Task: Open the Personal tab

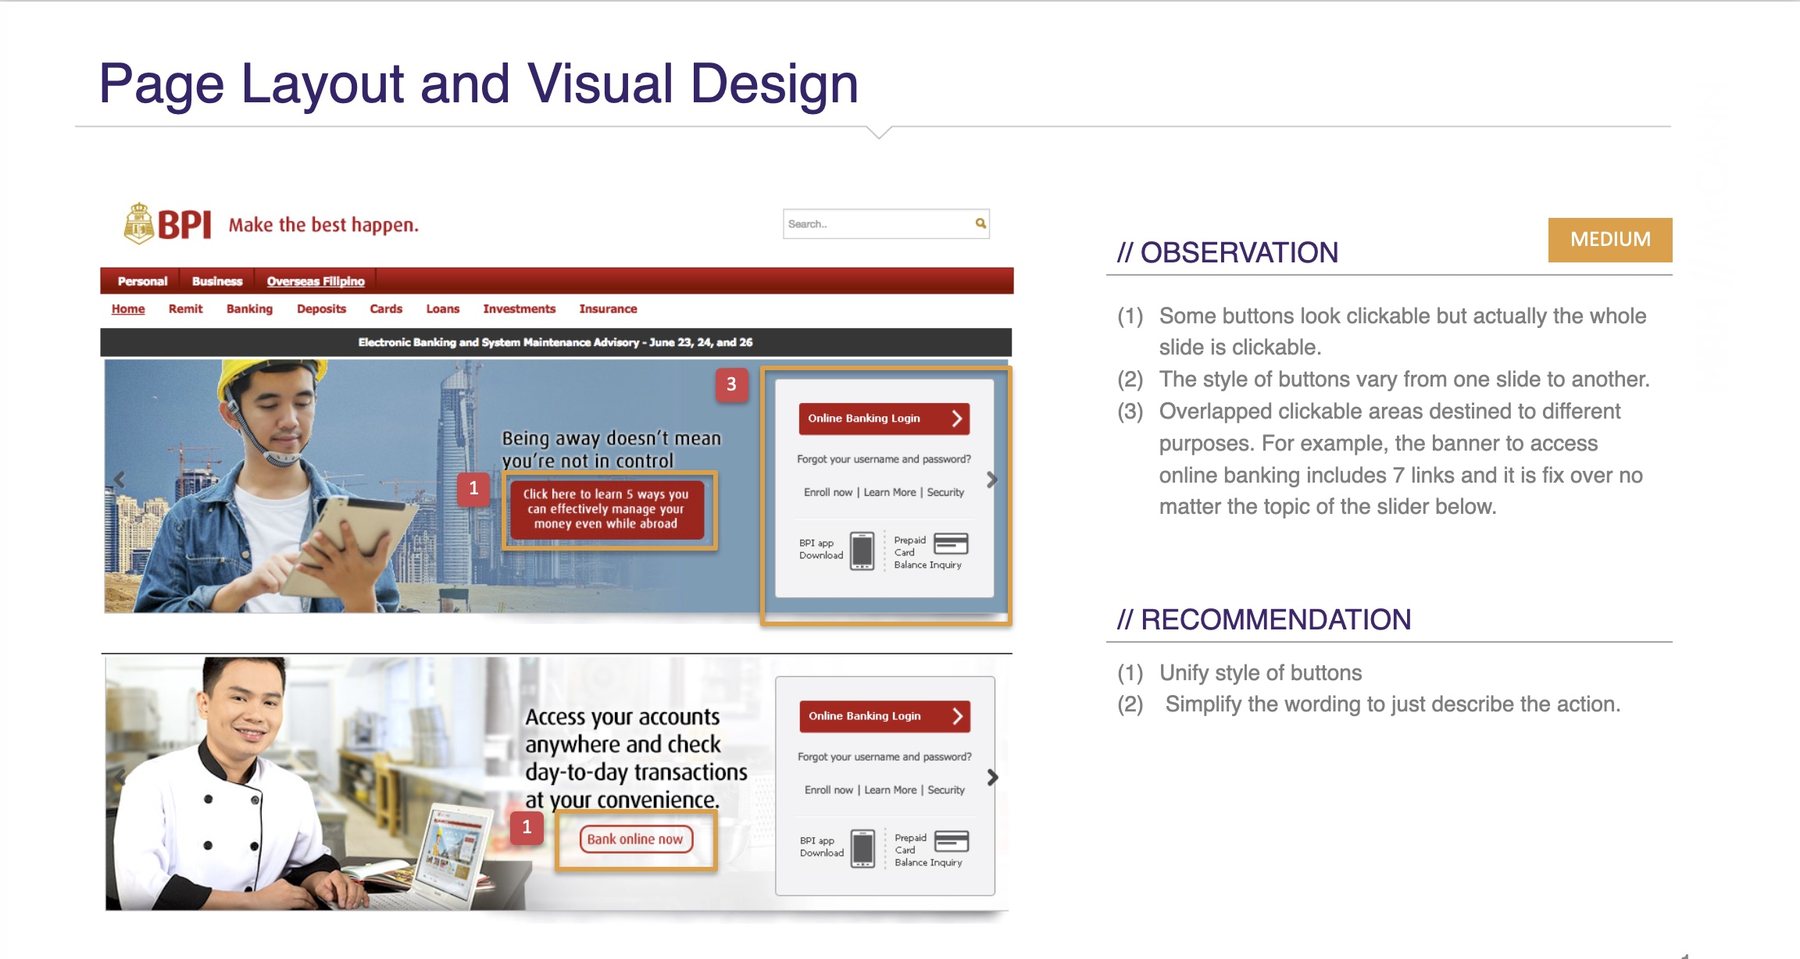Action: tap(142, 281)
